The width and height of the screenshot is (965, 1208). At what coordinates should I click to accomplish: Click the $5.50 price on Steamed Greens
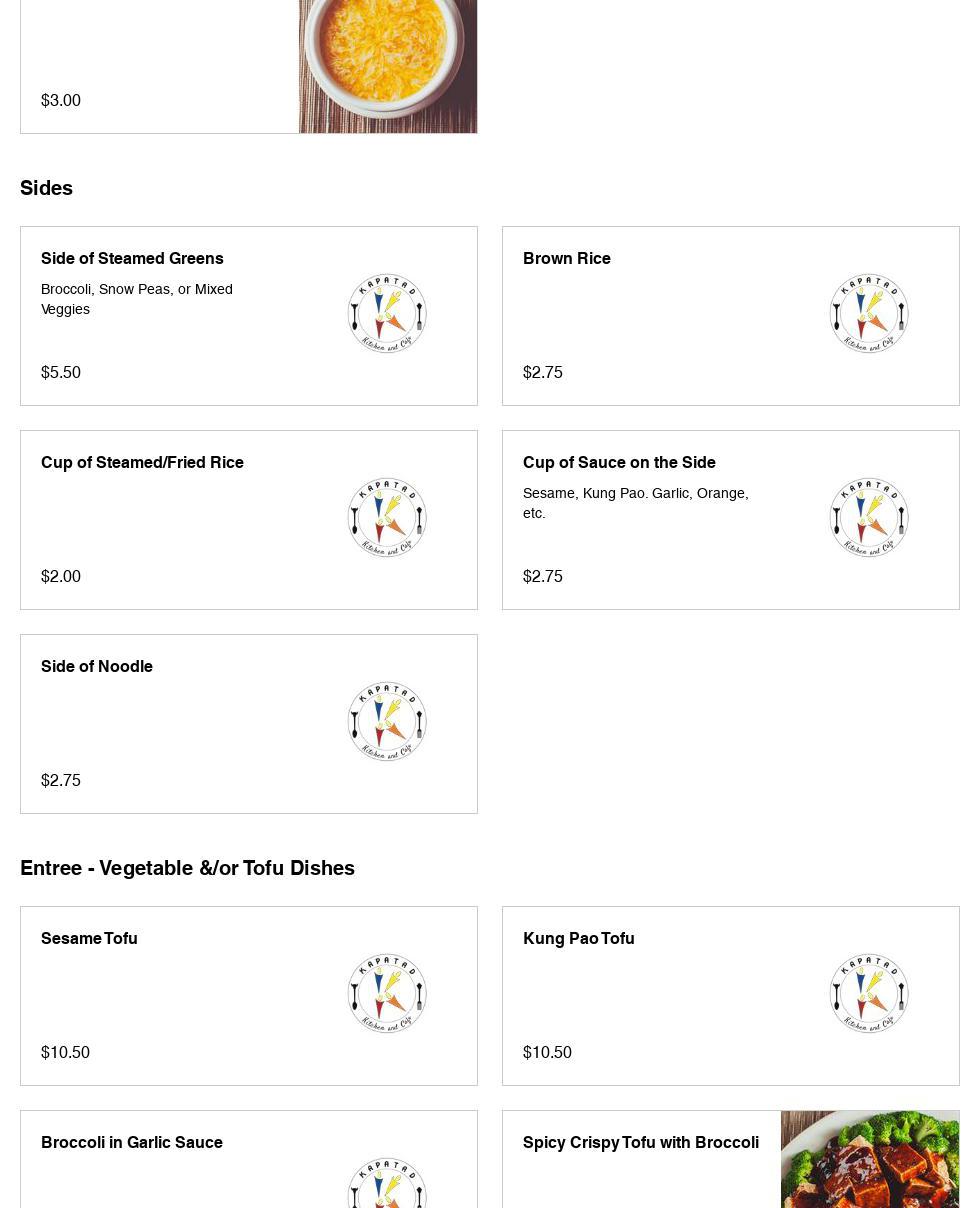click(61, 372)
